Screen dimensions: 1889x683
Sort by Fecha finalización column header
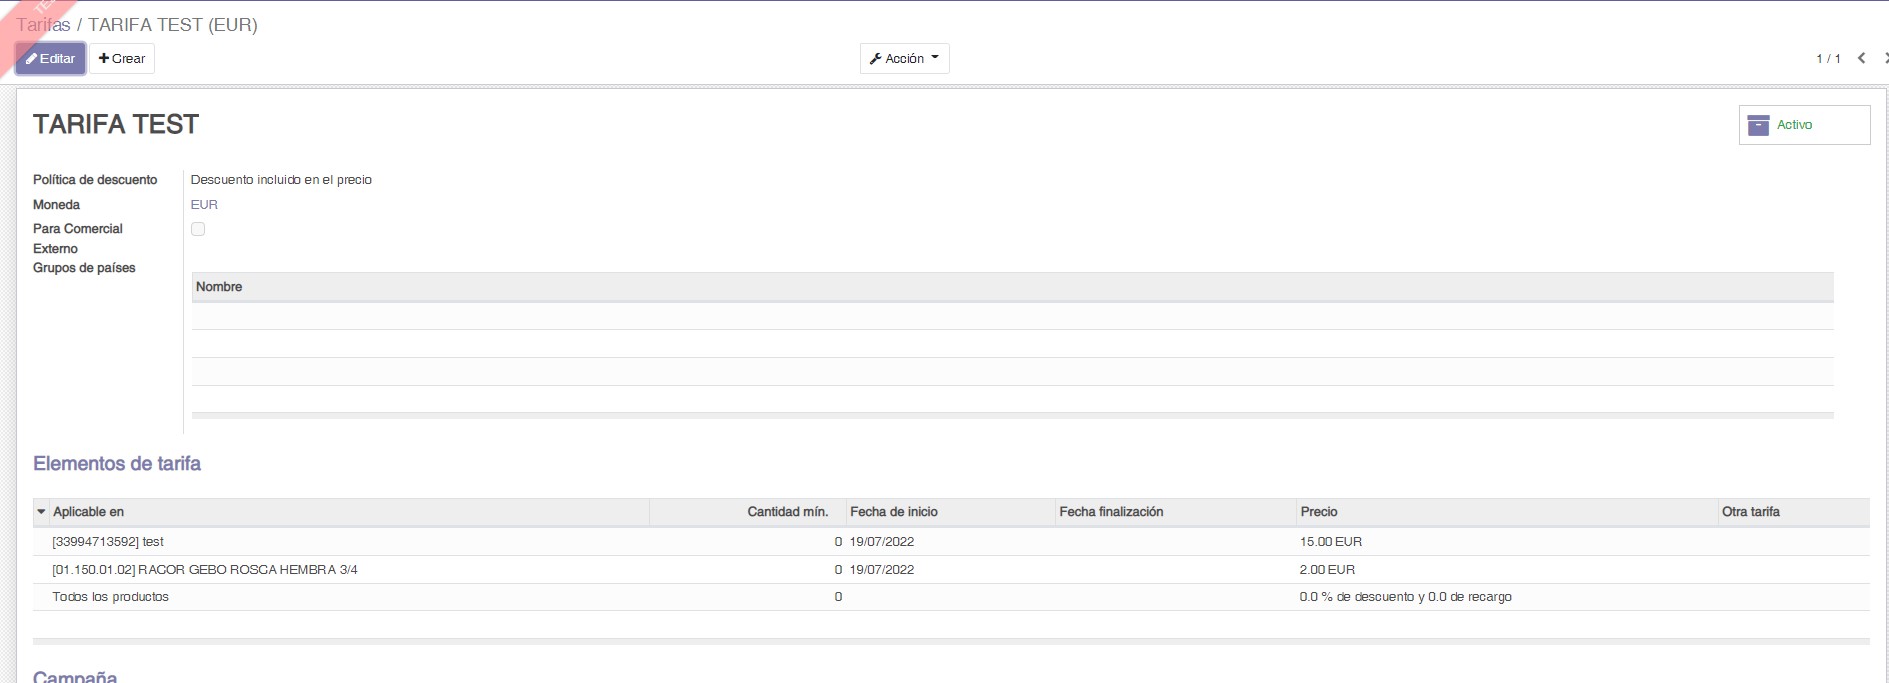[x=1111, y=512]
